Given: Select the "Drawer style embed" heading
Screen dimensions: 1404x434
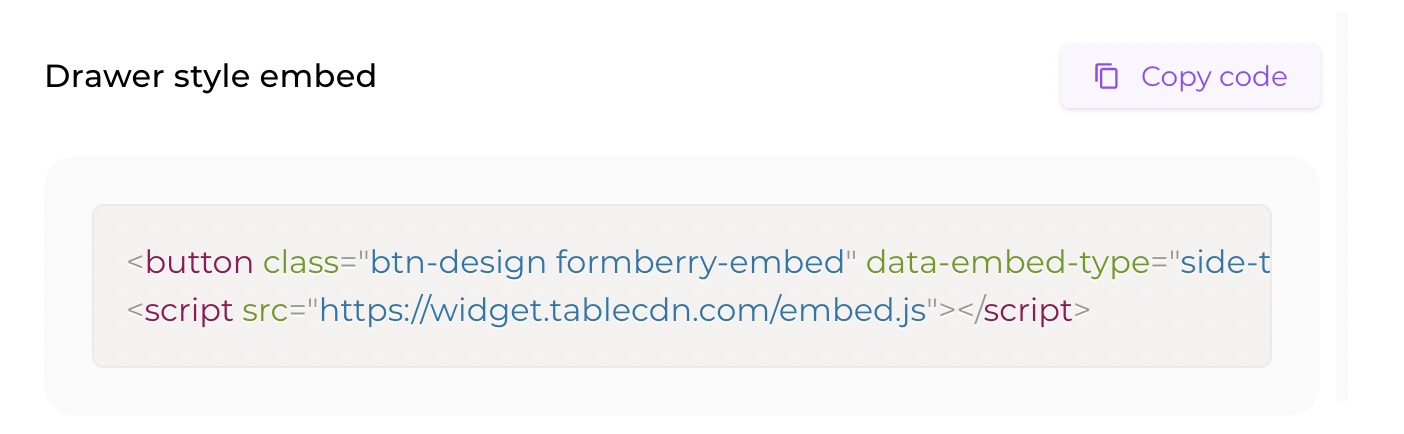Looking at the screenshot, I should 211,77.
